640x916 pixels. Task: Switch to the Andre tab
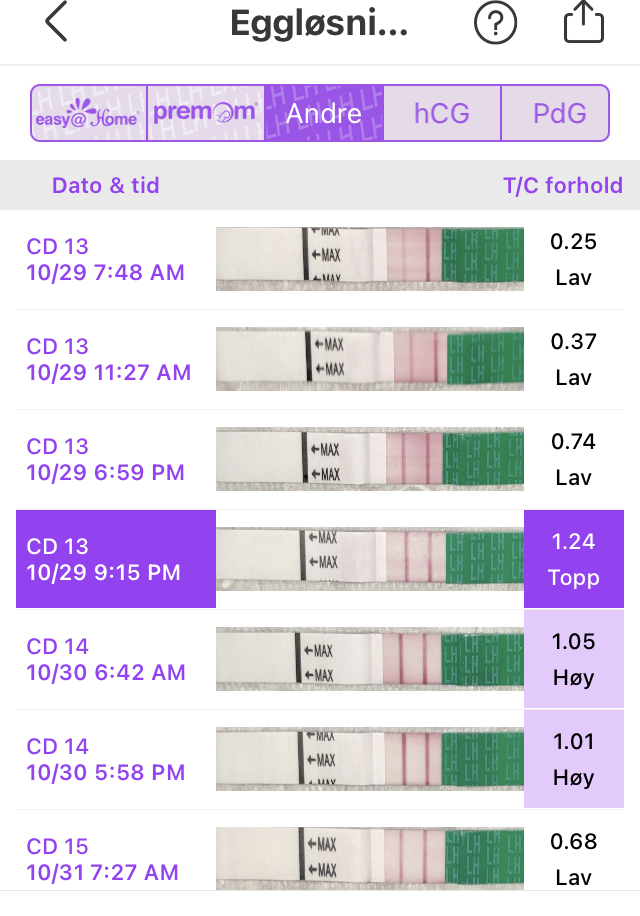coord(324,113)
